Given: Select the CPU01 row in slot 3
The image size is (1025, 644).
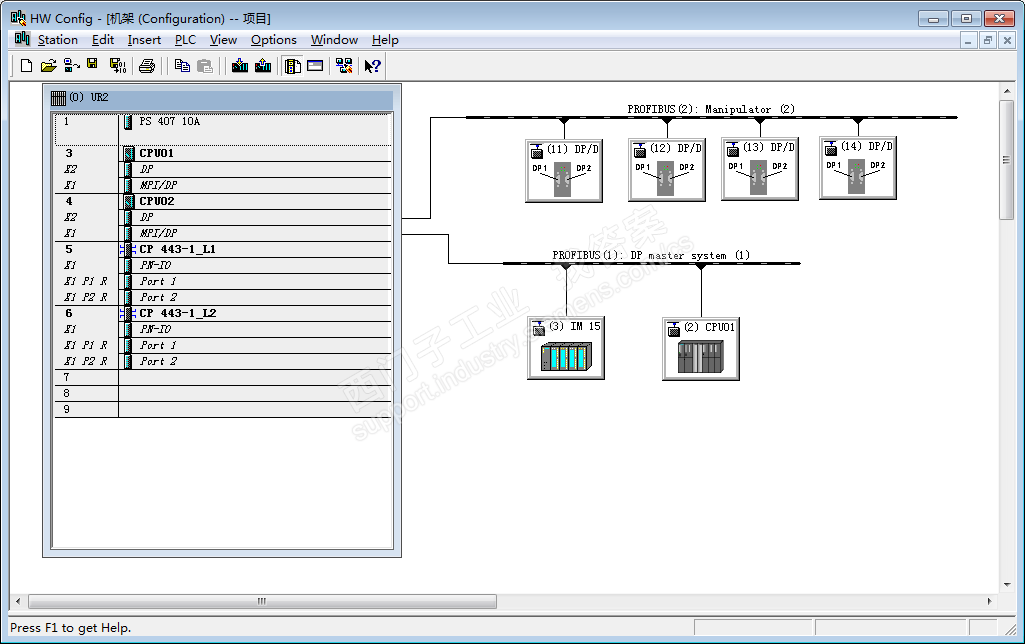Looking at the screenshot, I should point(223,153).
